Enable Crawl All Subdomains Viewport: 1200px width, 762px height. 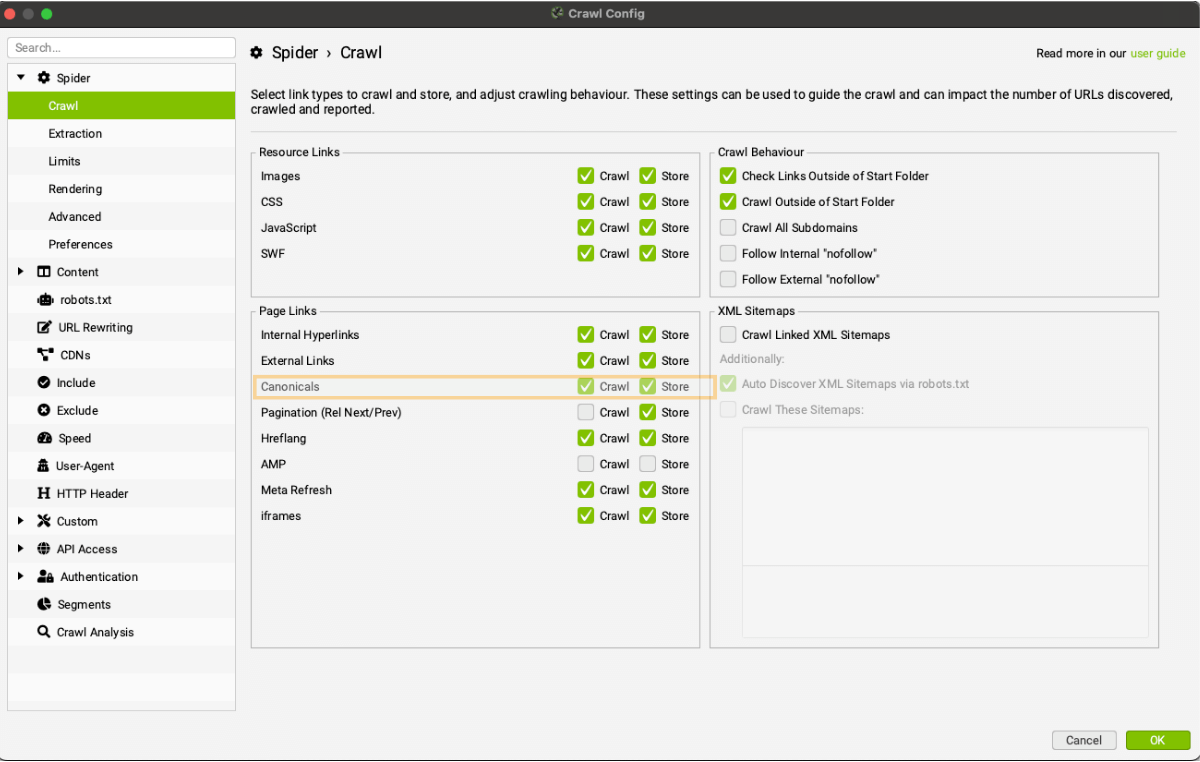728,227
